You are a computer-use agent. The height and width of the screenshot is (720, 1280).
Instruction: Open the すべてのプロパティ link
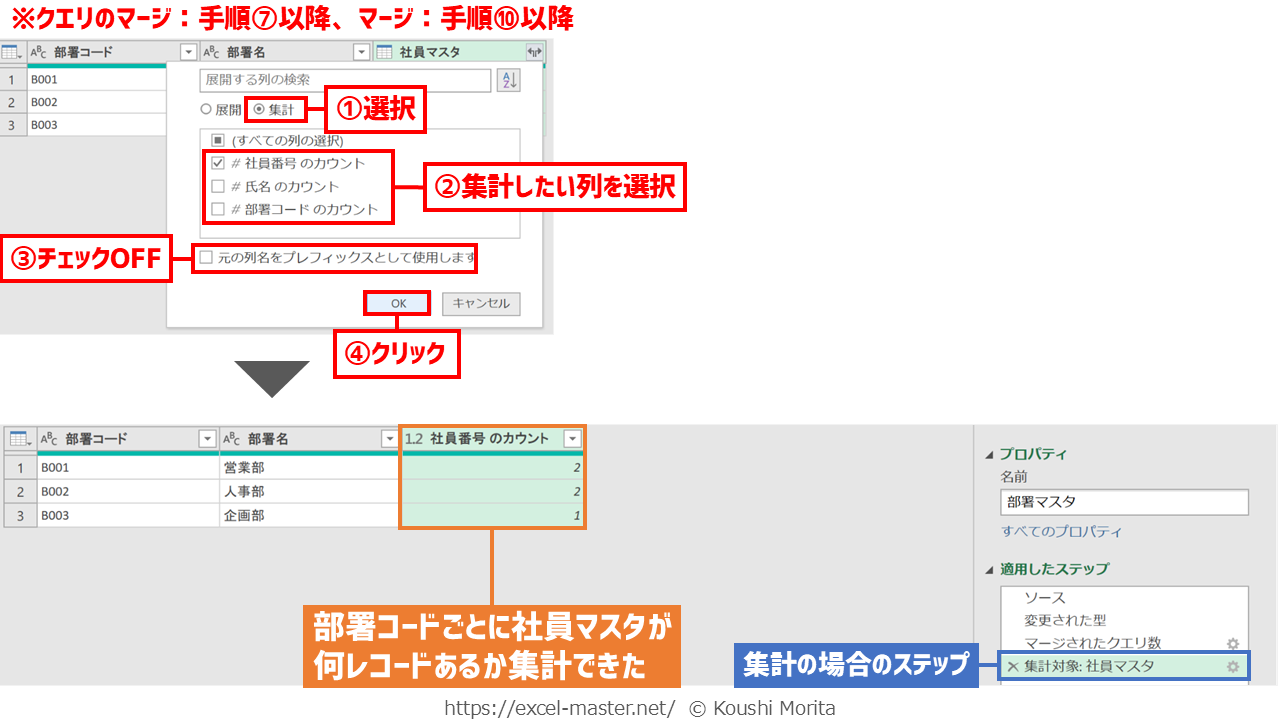(x=1061, y=532)
